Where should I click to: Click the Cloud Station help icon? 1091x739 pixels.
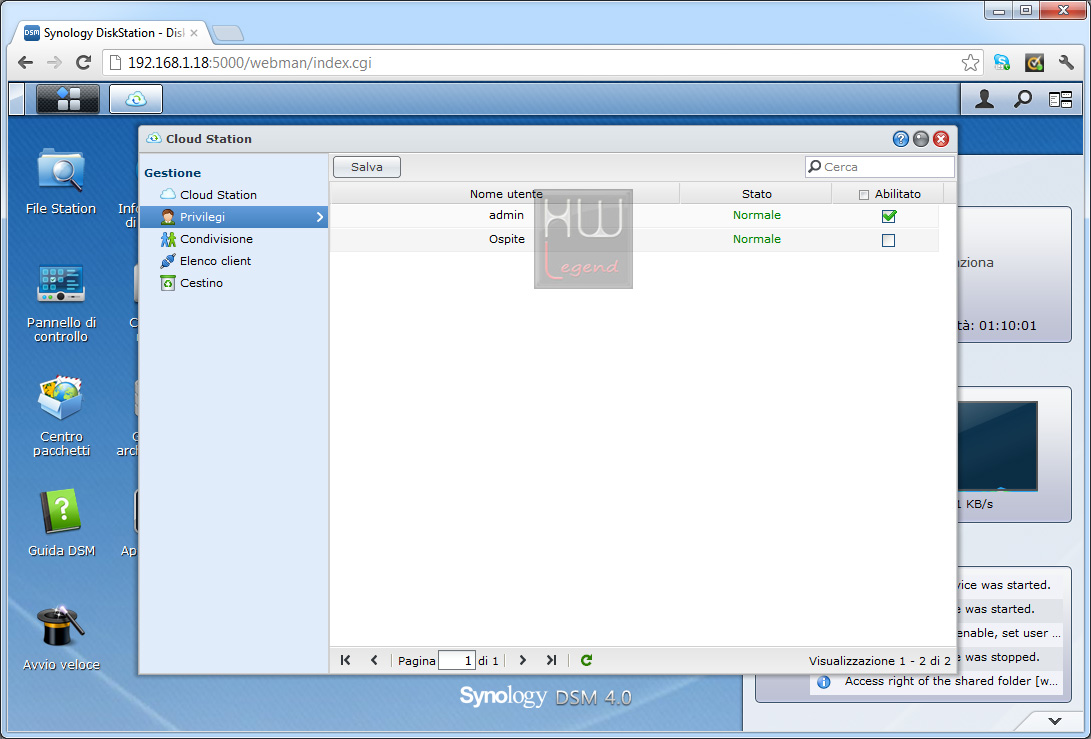click(x=900, y=139)
